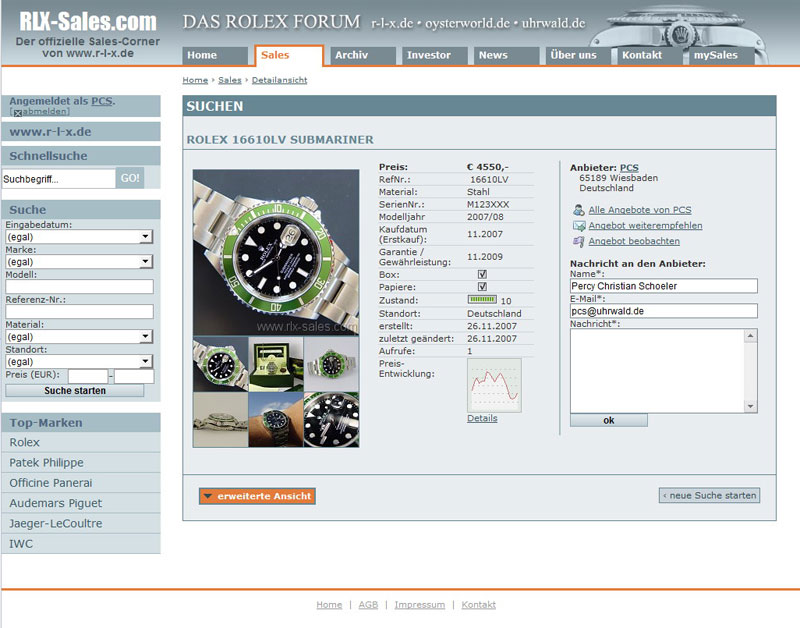800x628 pixels.
Task: Open the green box thumbnail photo
Action: [276, 364]
